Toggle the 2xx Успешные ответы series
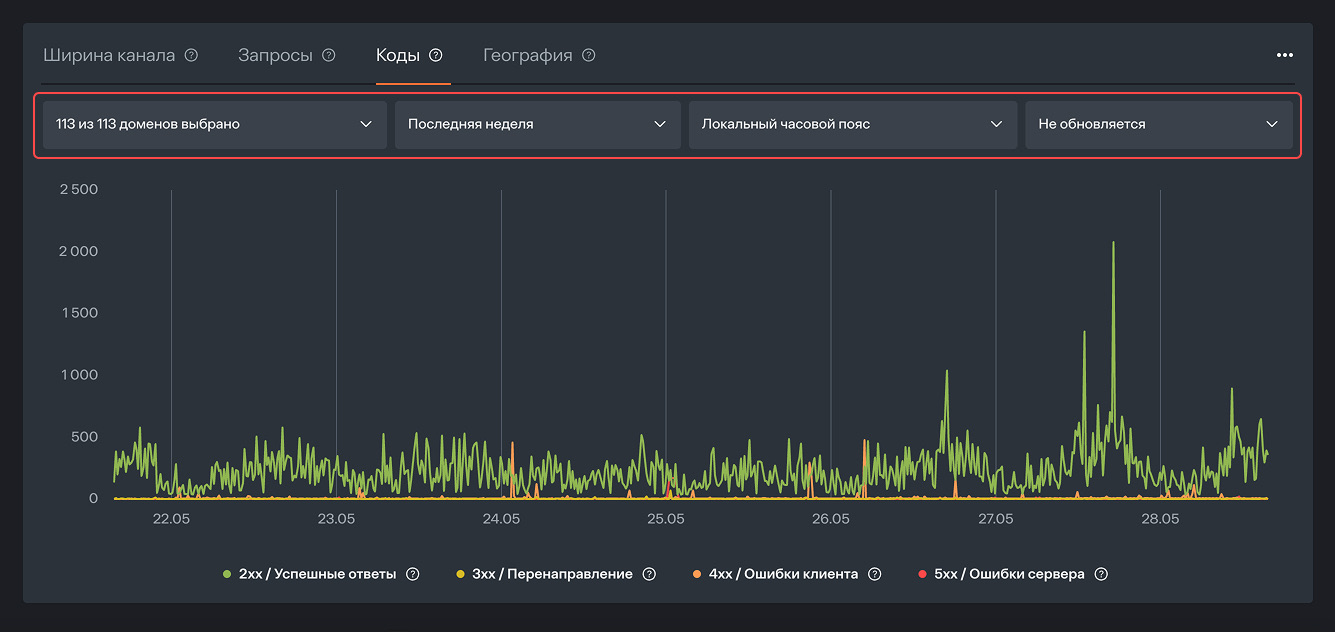 [317, 574]
